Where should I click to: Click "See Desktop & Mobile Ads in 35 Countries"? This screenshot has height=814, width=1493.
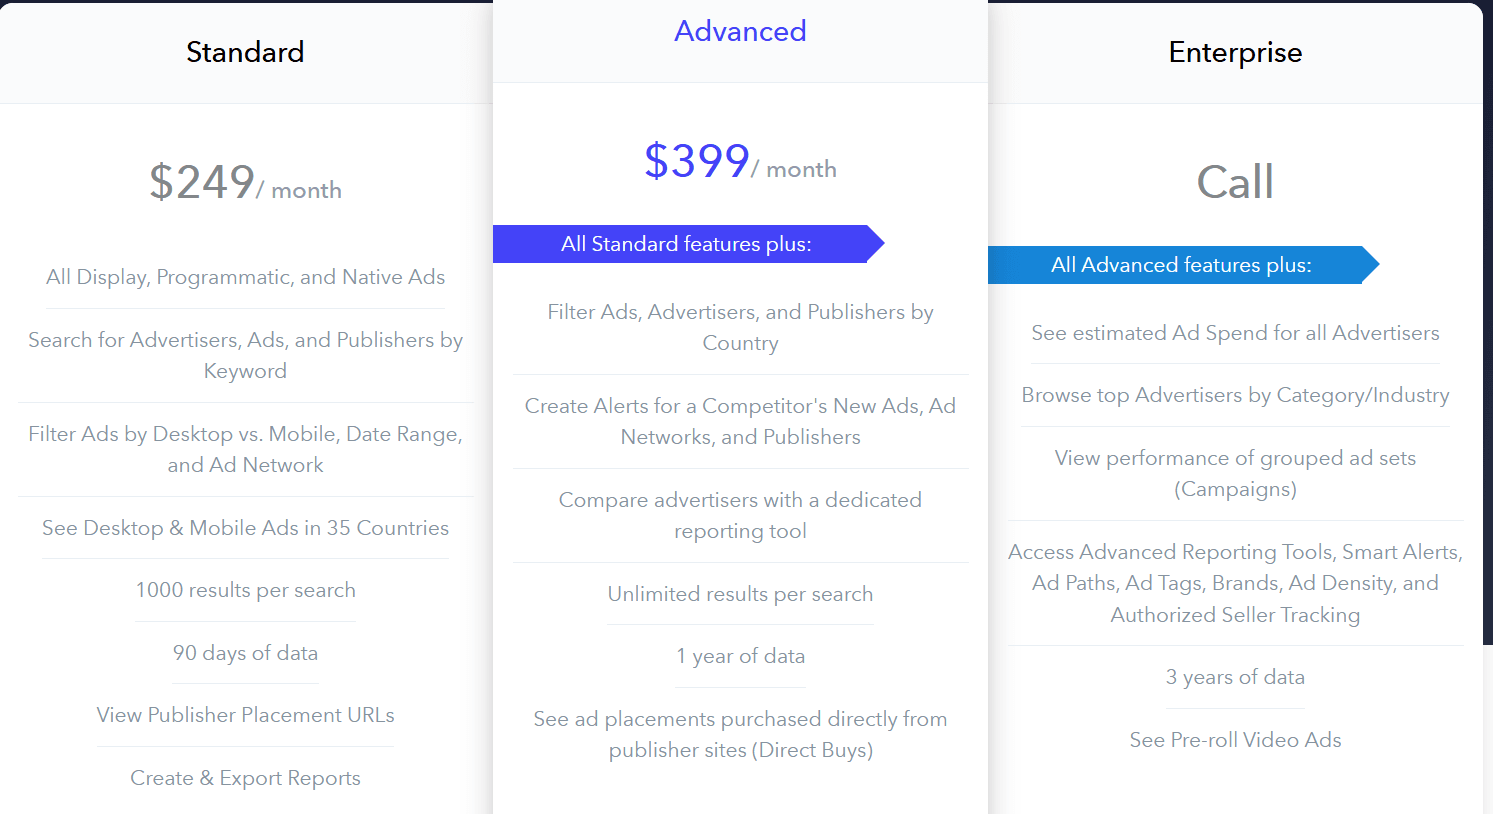pos(245,528)
